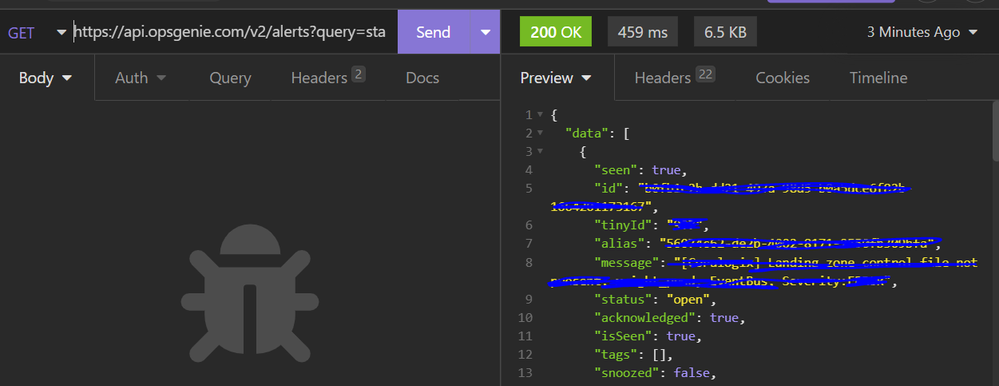Collapse JSON root at line 1

[x=540, y=115]
